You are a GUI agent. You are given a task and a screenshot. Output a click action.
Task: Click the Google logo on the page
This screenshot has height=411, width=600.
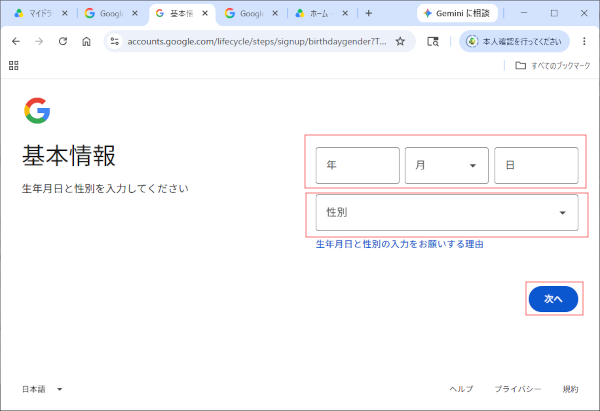point(37,111)
